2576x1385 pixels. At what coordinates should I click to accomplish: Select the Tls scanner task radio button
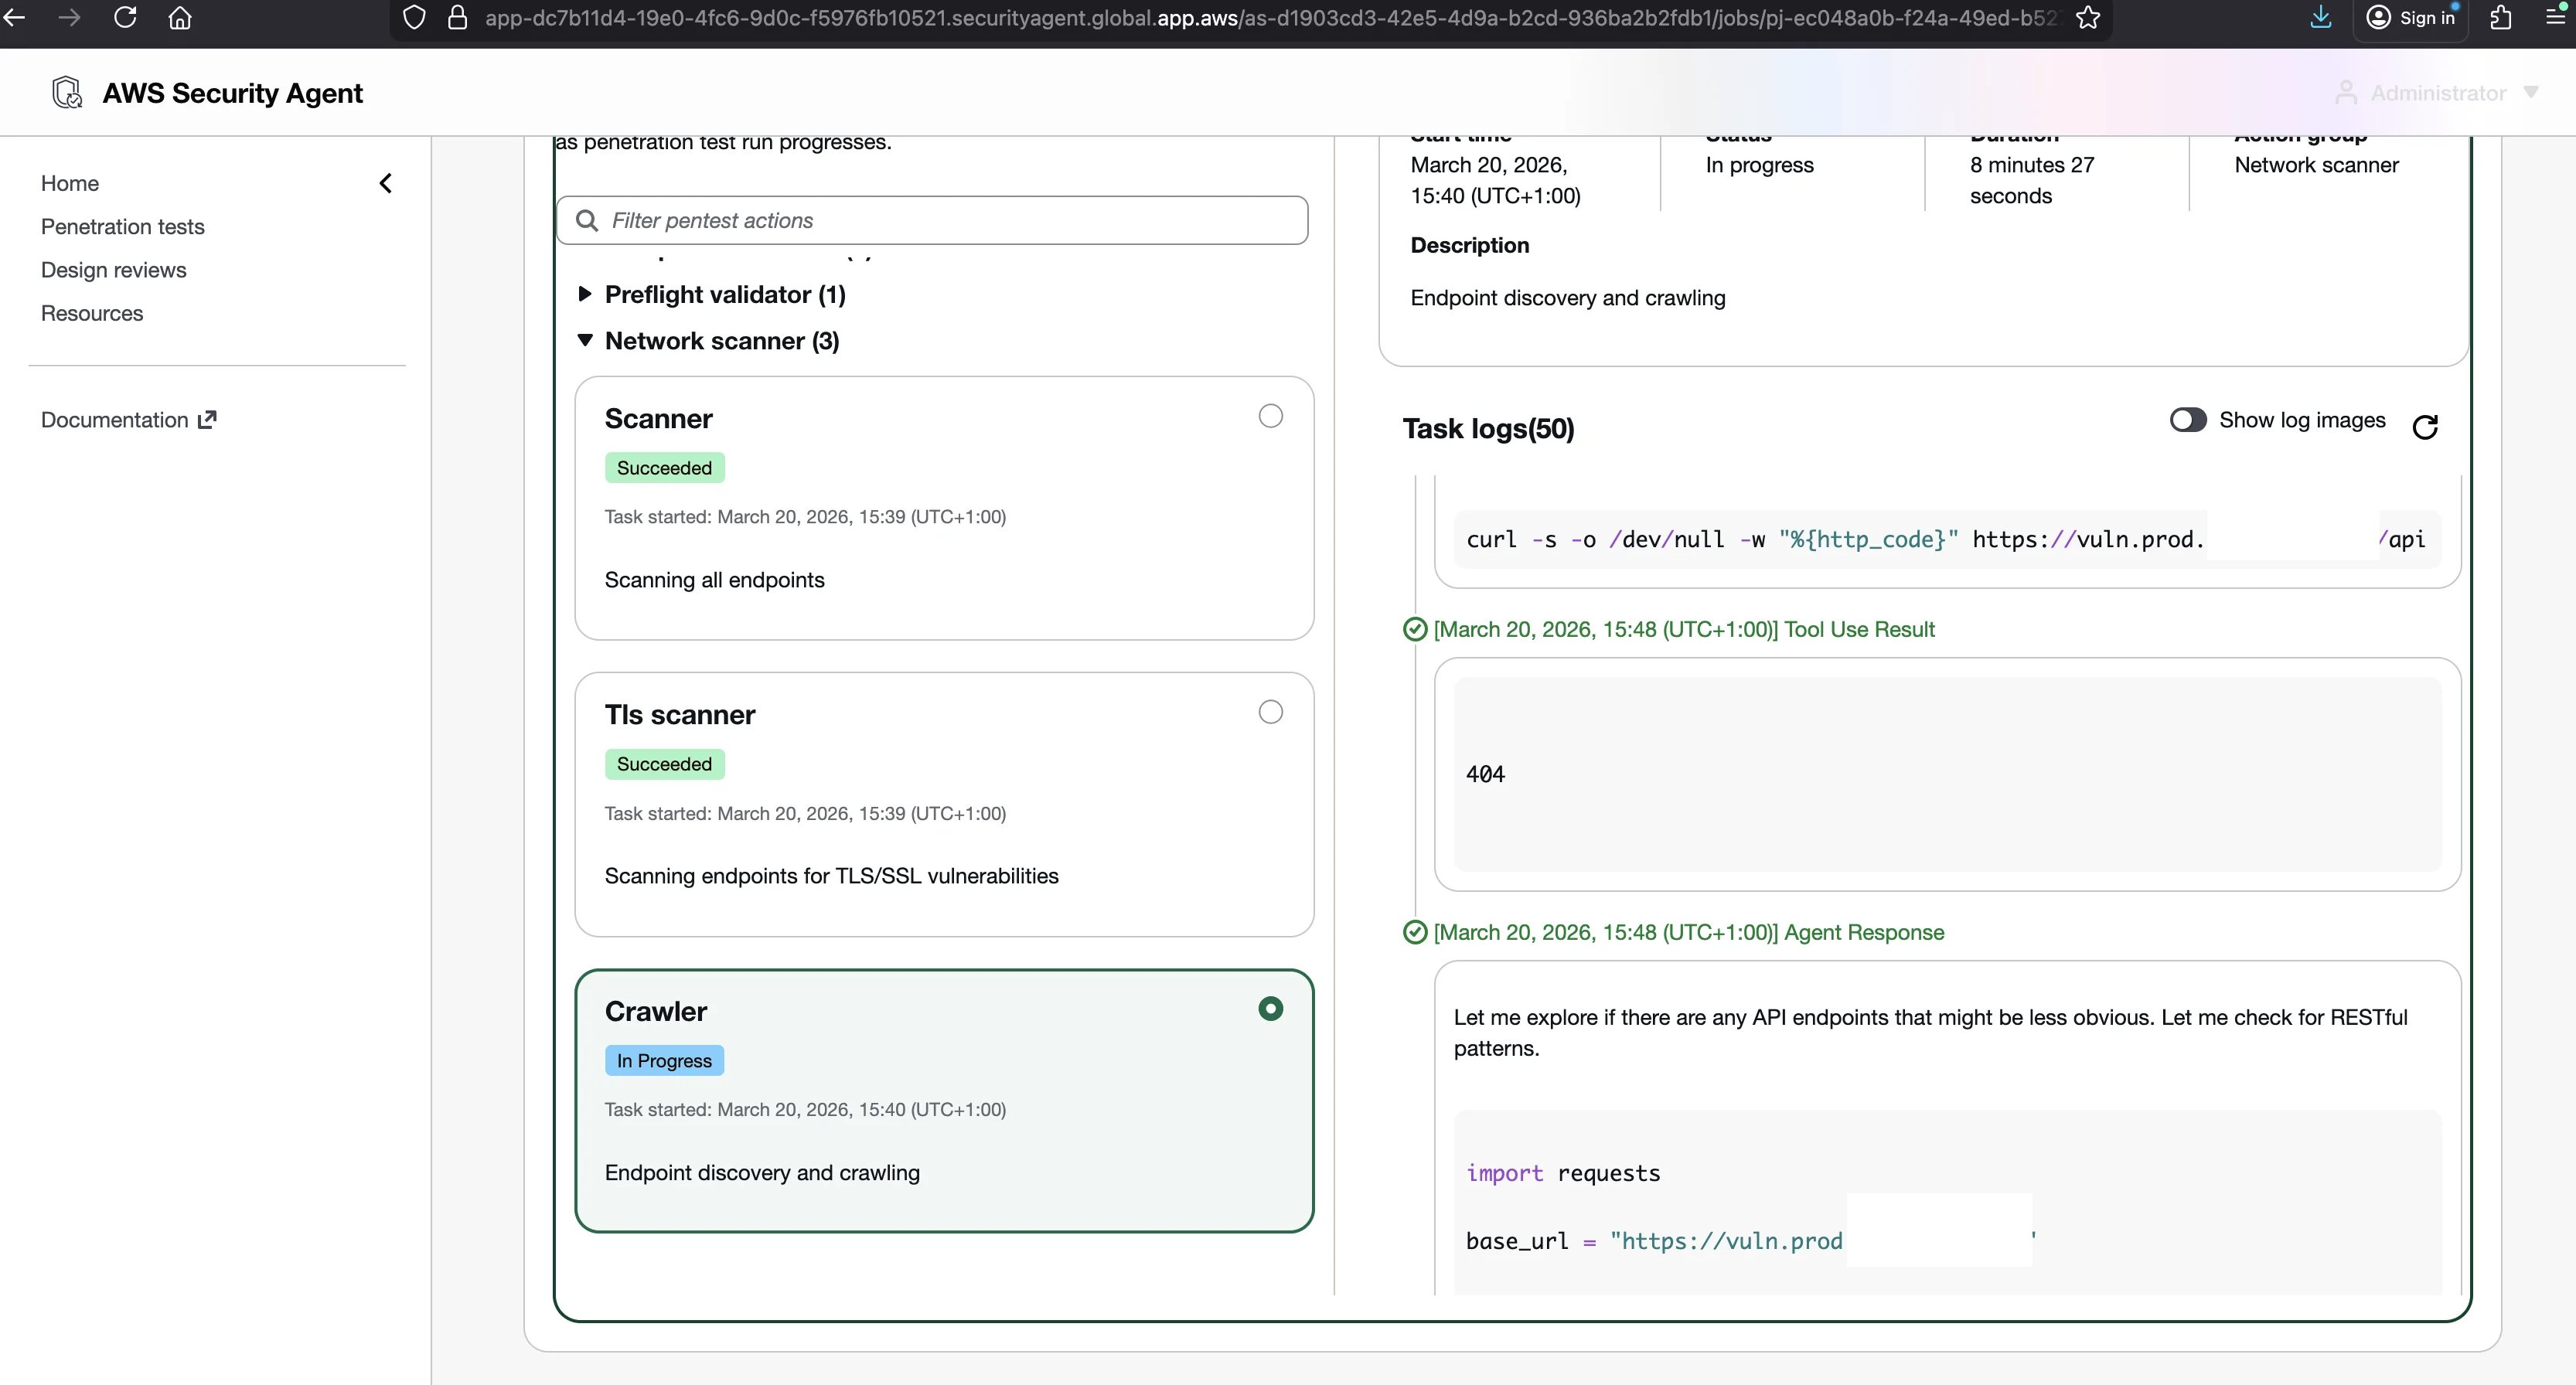[1270, 712]
